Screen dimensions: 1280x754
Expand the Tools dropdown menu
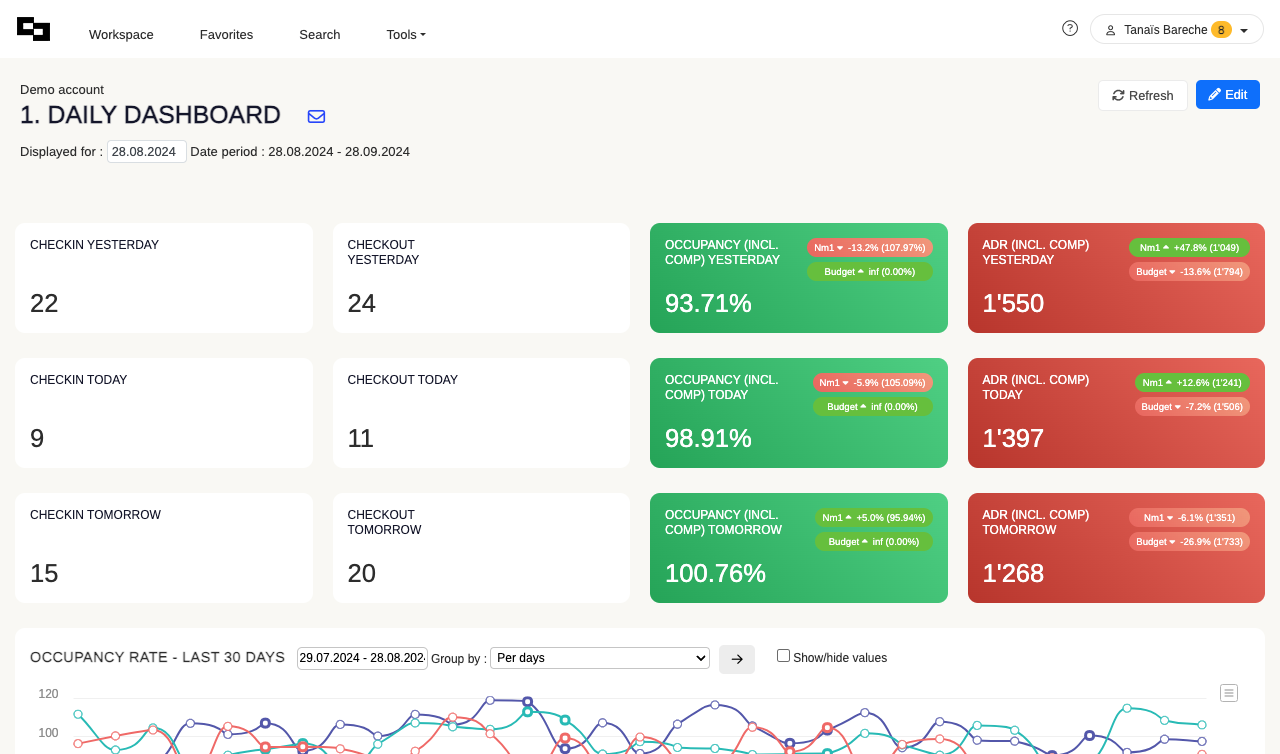click(x=406, y=34)
